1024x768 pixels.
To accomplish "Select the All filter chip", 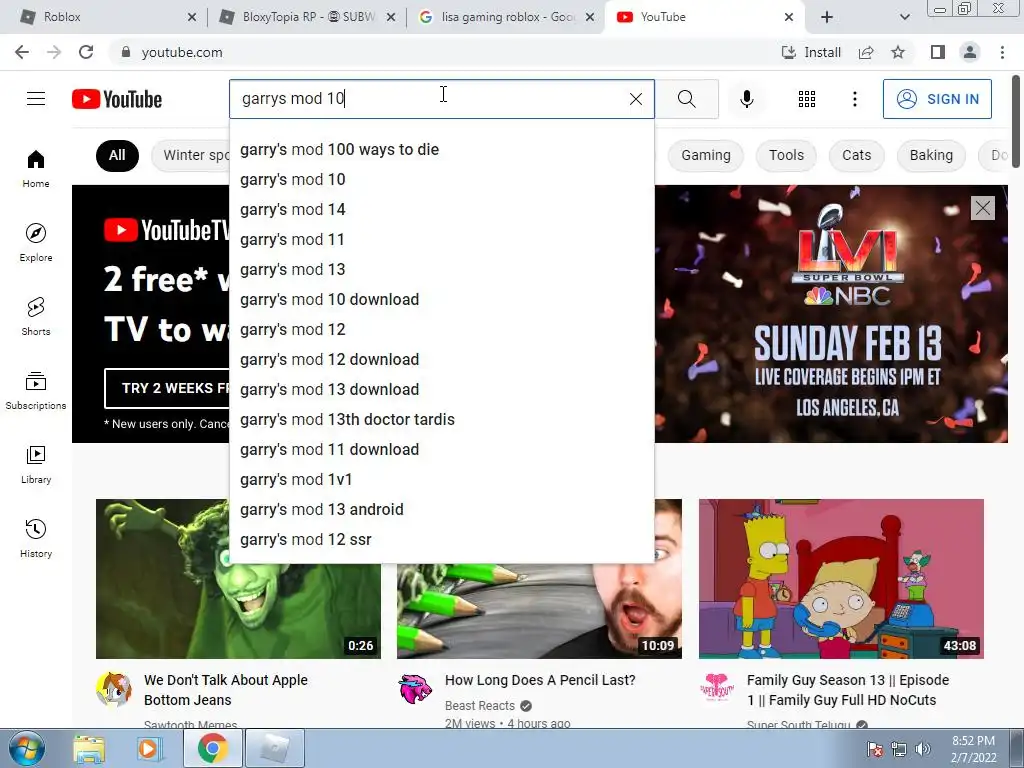I will click(x=117, y=155).
